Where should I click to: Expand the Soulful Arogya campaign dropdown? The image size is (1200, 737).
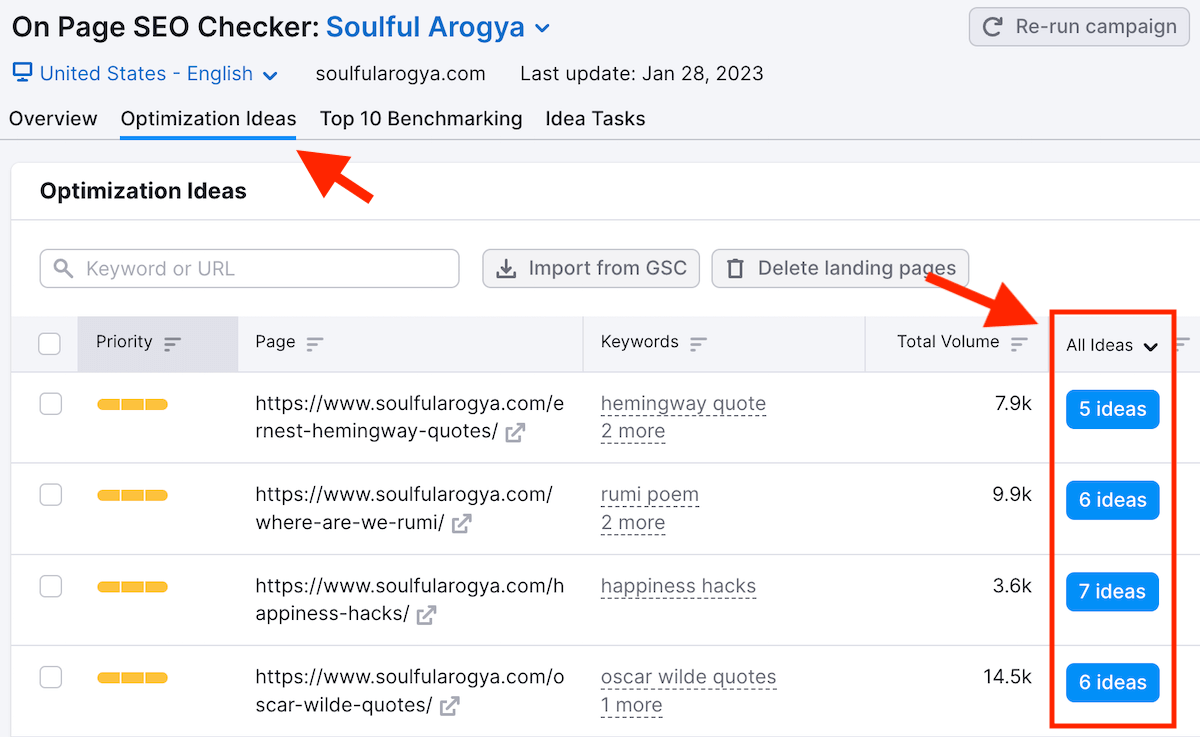click(542, 28)
